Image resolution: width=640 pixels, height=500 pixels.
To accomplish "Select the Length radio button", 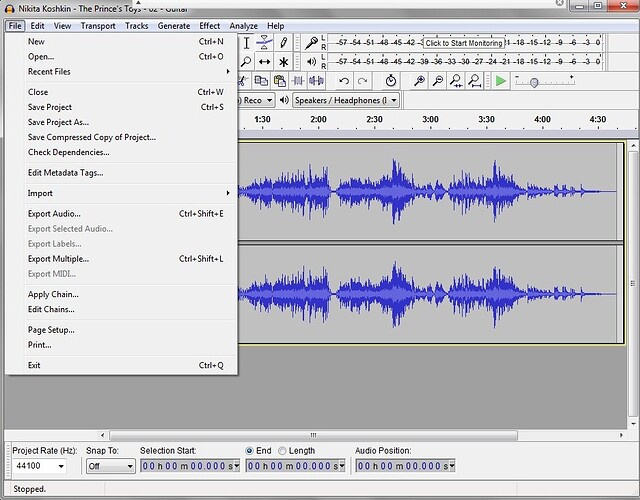I will pos(282,451).
